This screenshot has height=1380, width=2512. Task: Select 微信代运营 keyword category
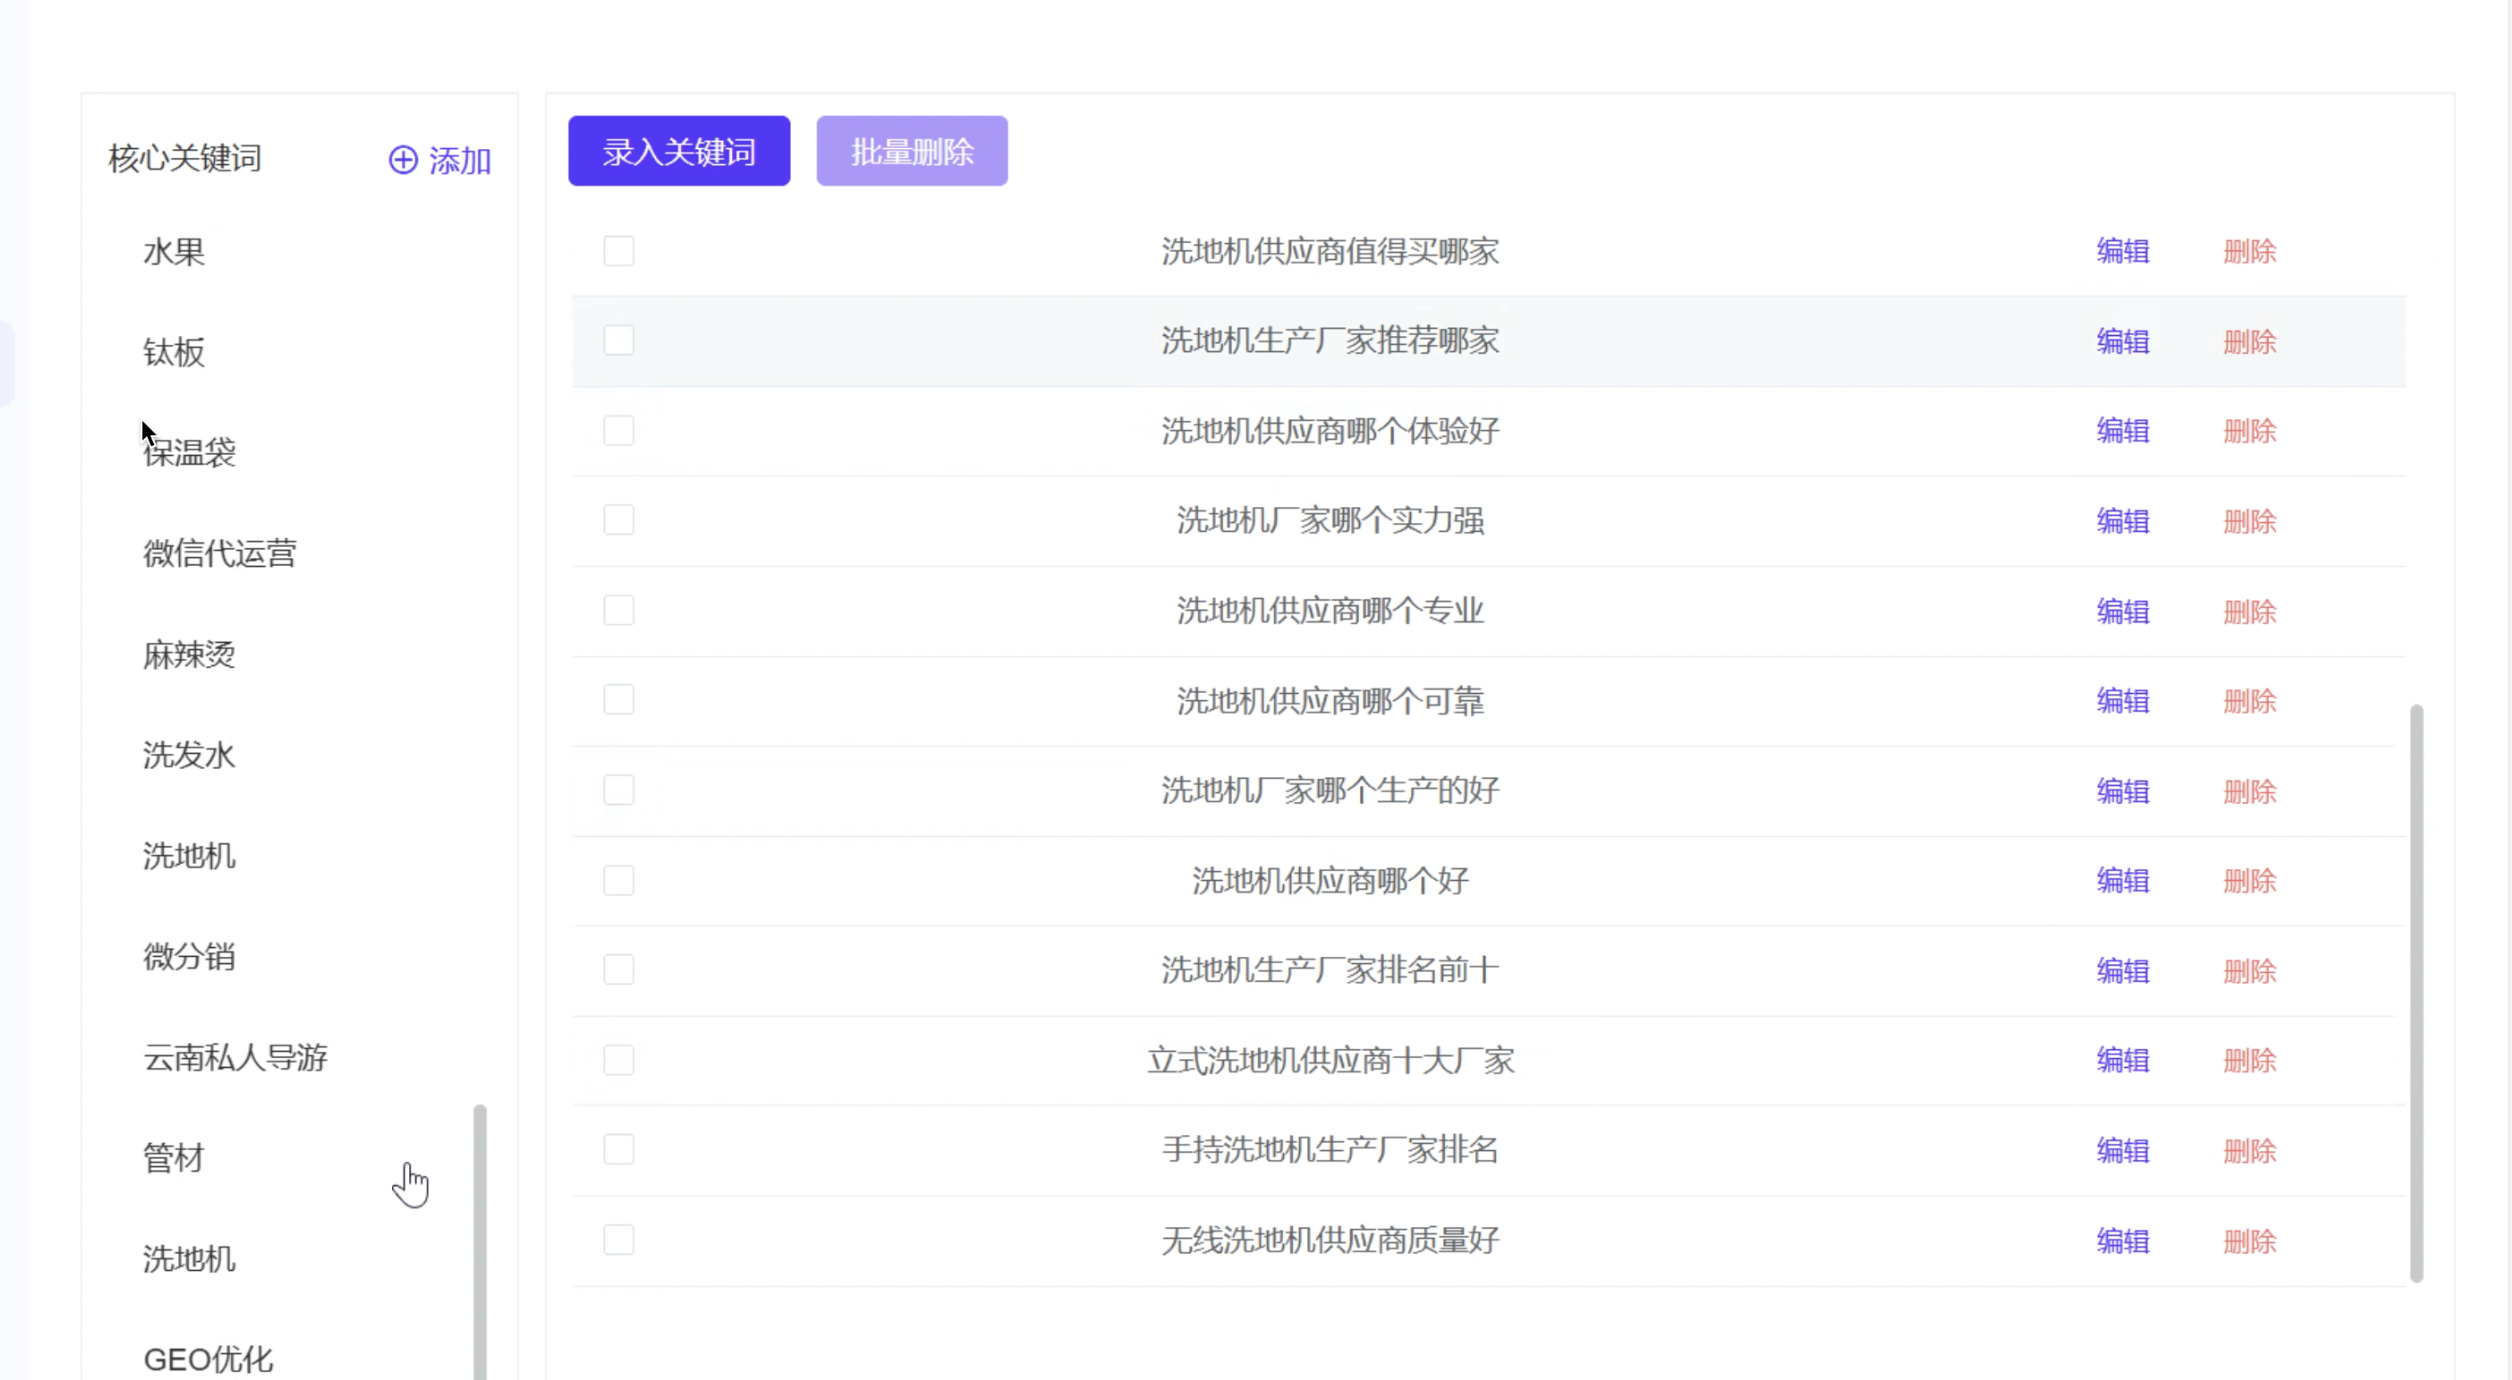pyautogui.click(x=220, y=553)
